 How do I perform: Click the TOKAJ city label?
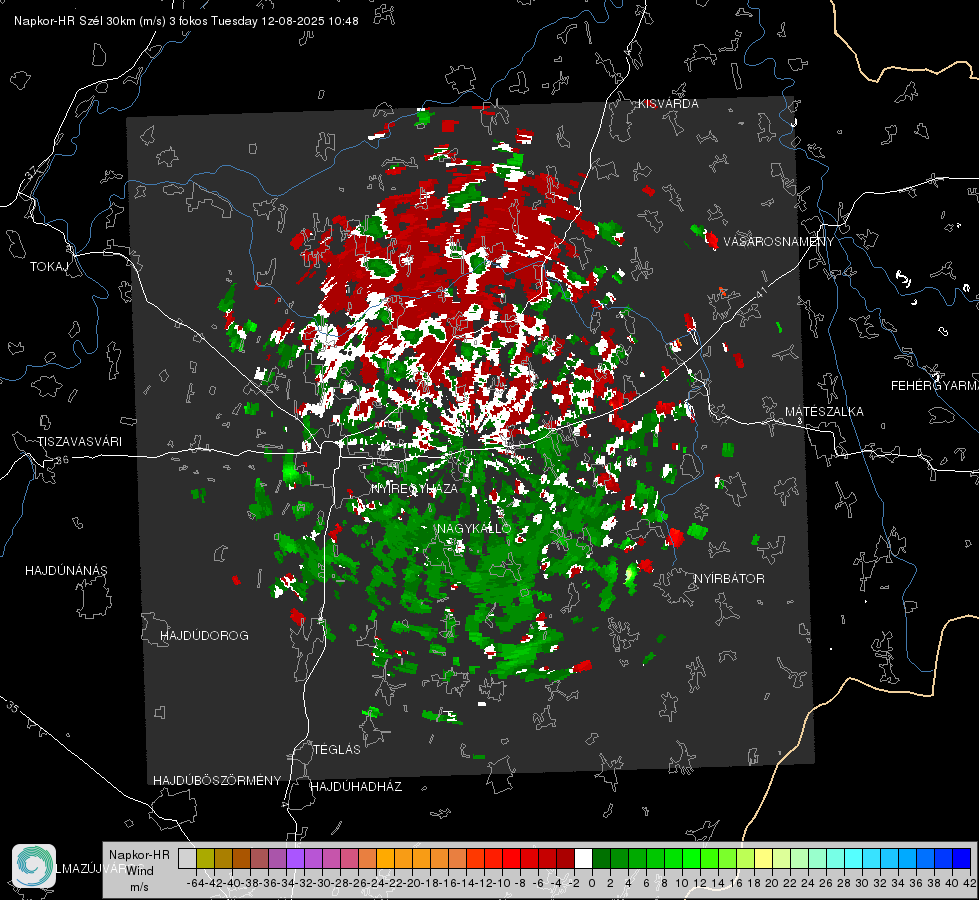coord(49,267)
